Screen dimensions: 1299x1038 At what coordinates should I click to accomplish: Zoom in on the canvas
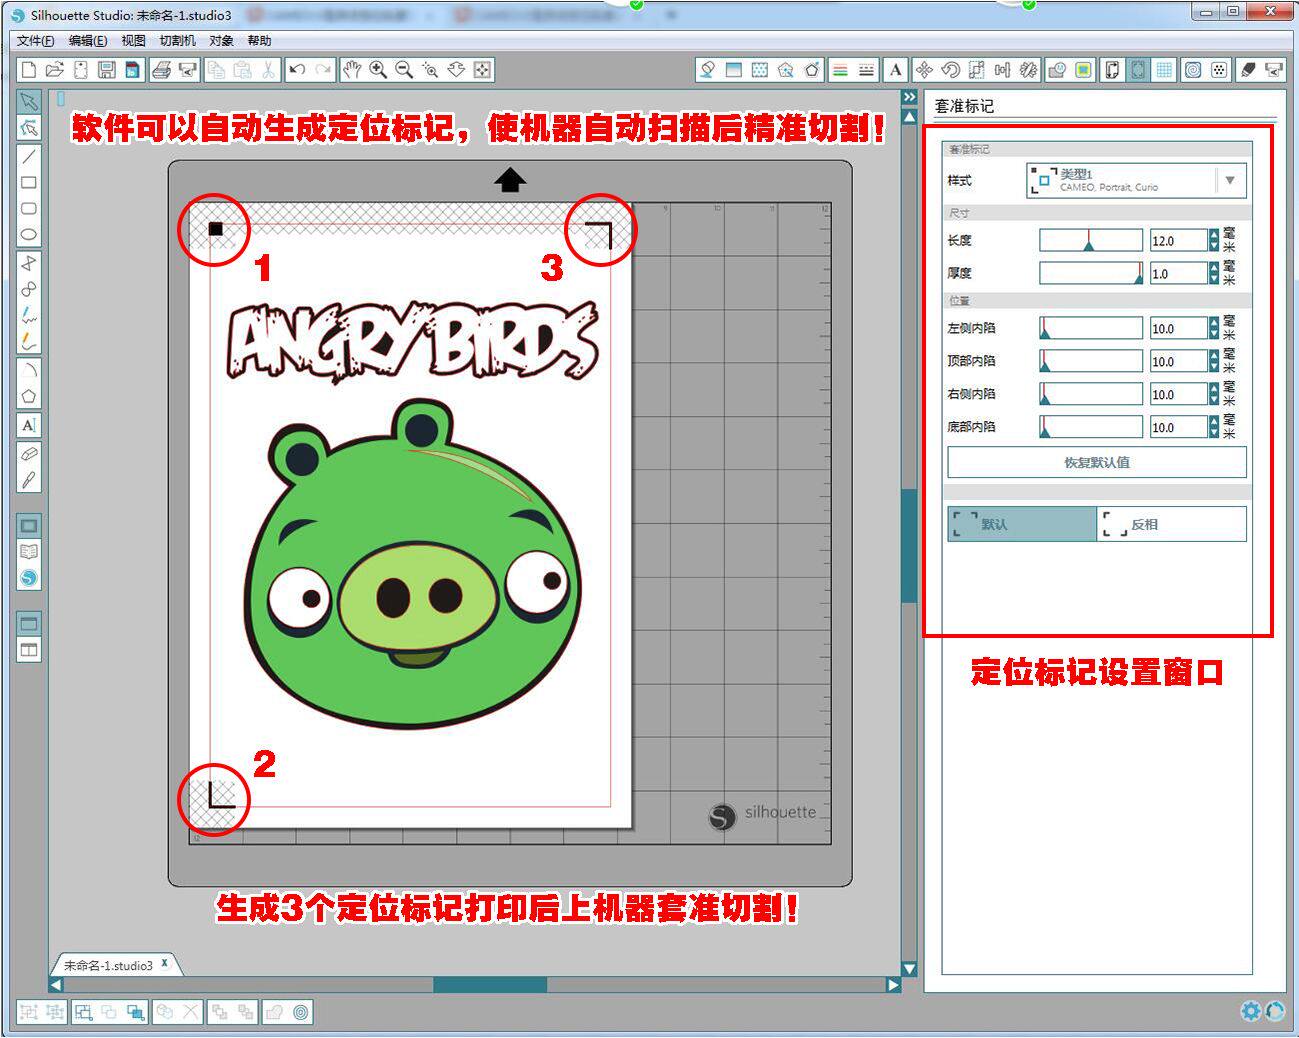point(378,69)
